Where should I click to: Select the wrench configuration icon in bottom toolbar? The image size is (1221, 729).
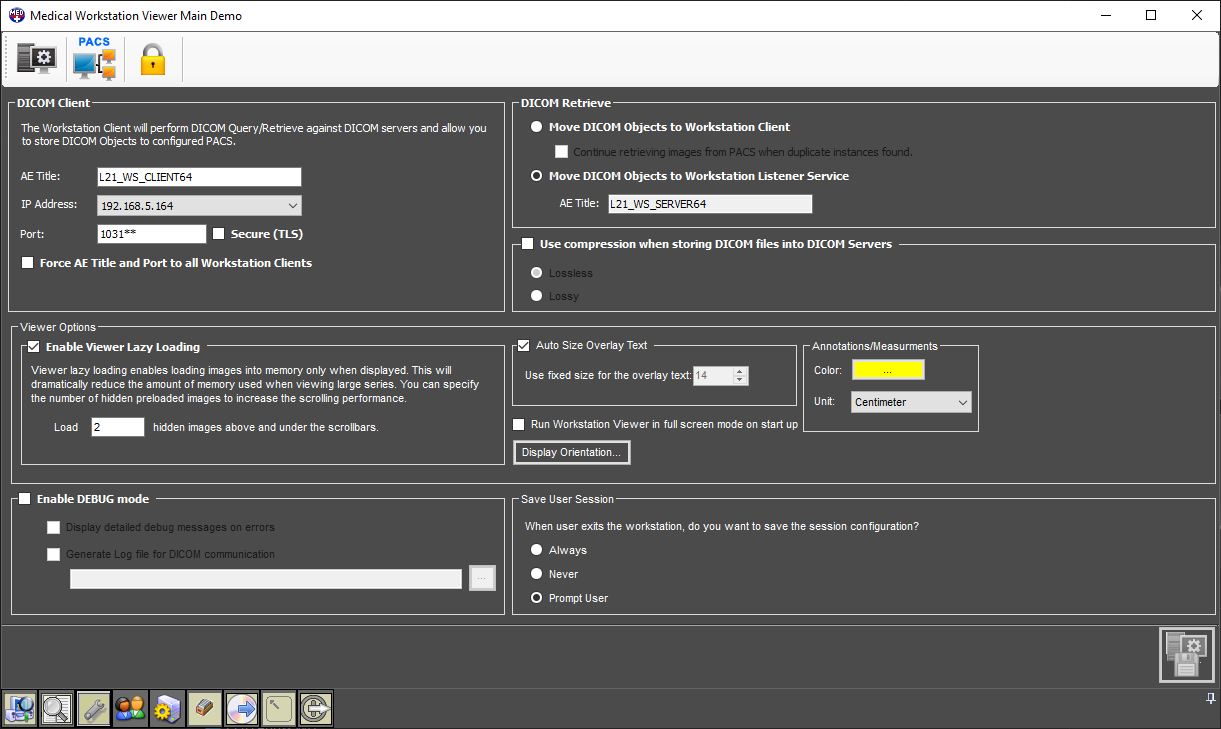pos(94,708)
